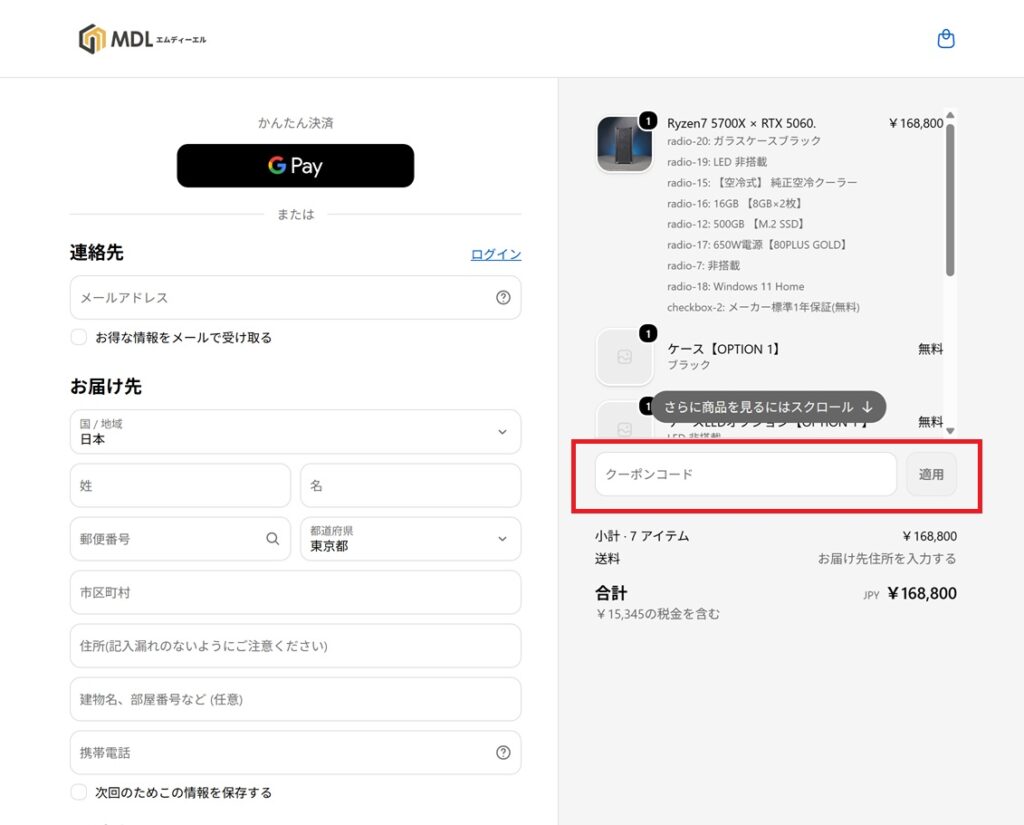This screenshot has height=825, width=1024.
Task: Click the Ryzen7 5700X × RTX 5060 product title
Action: [x=741, y=123]
